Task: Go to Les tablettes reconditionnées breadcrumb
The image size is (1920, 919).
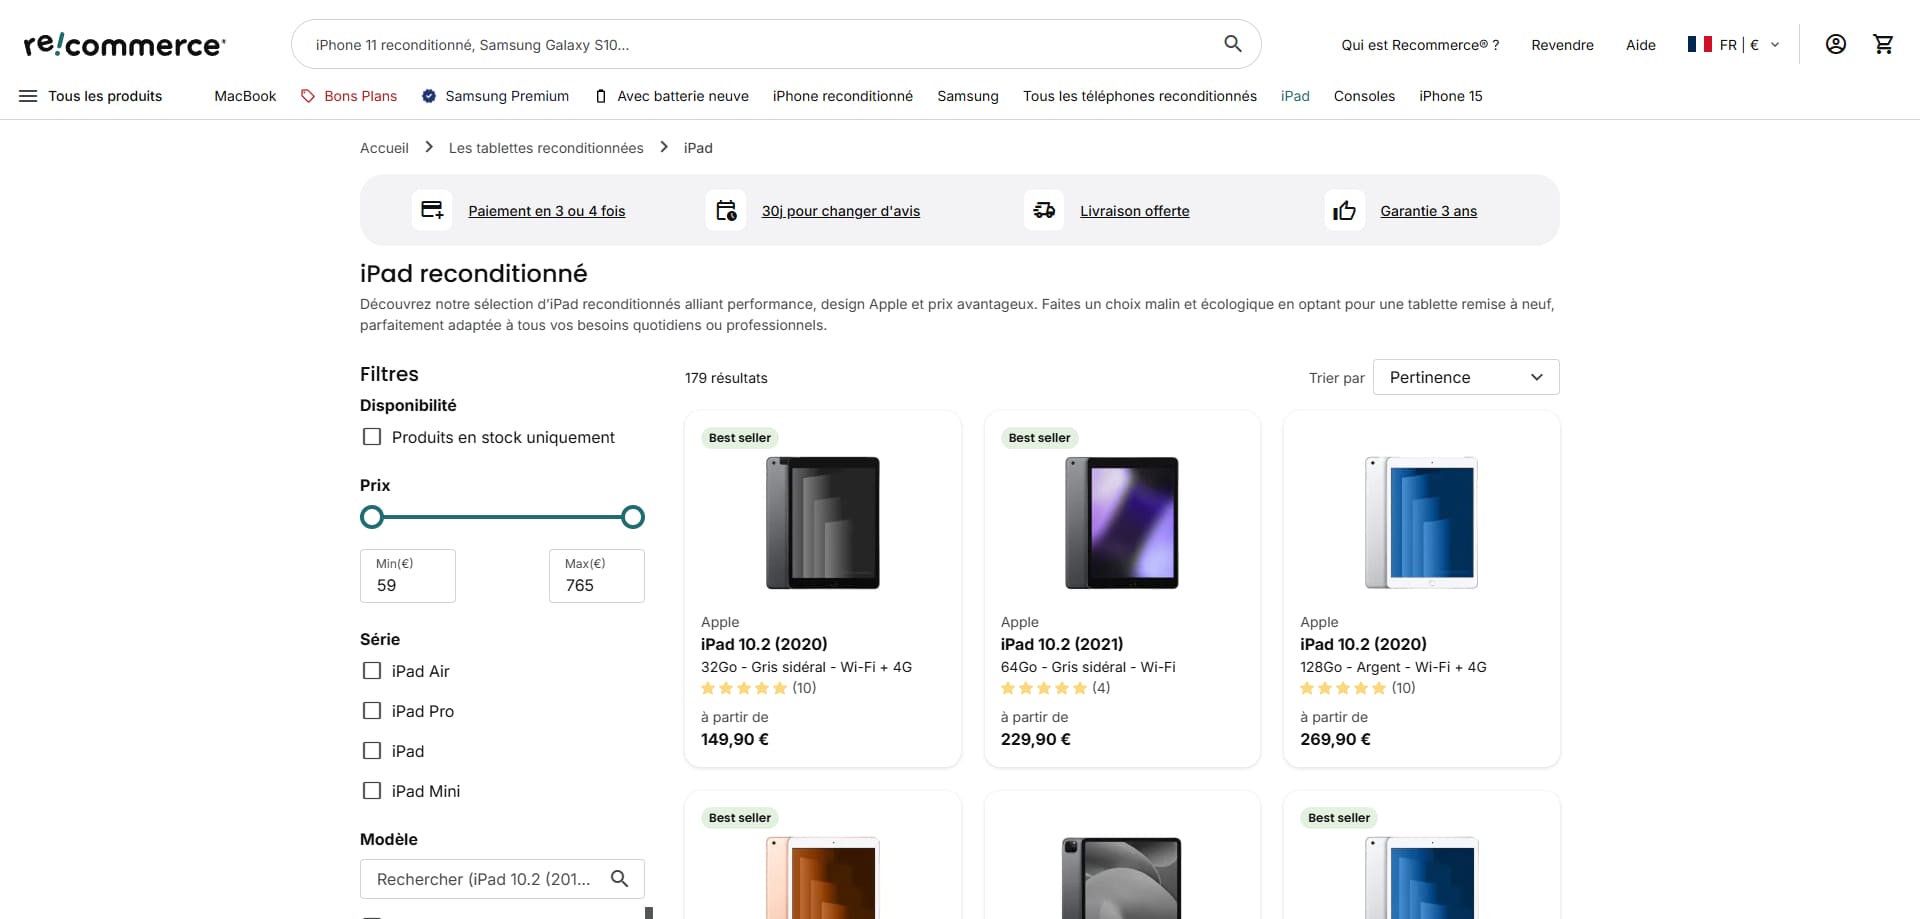Action: (546, 148)
